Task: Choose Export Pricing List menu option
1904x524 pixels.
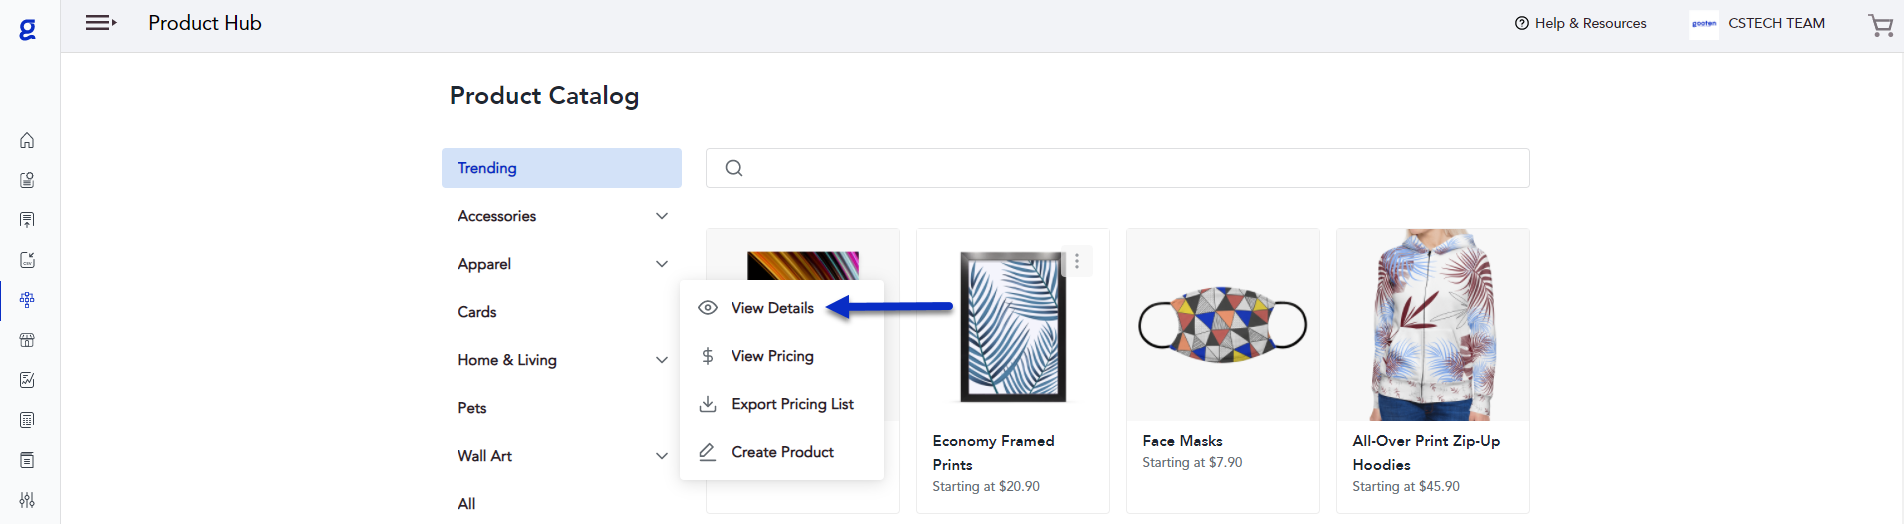Action: [x=792, y=404]
